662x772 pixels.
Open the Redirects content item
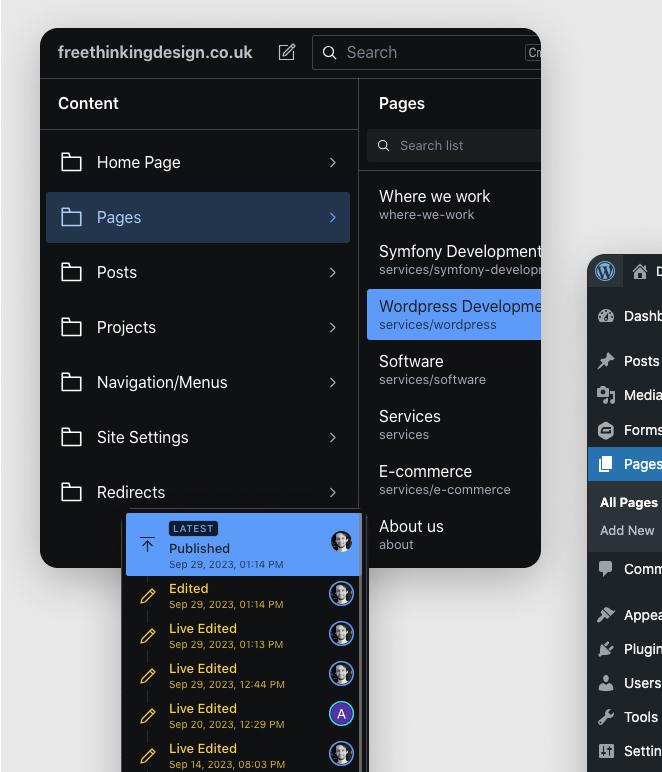point(198,492)
